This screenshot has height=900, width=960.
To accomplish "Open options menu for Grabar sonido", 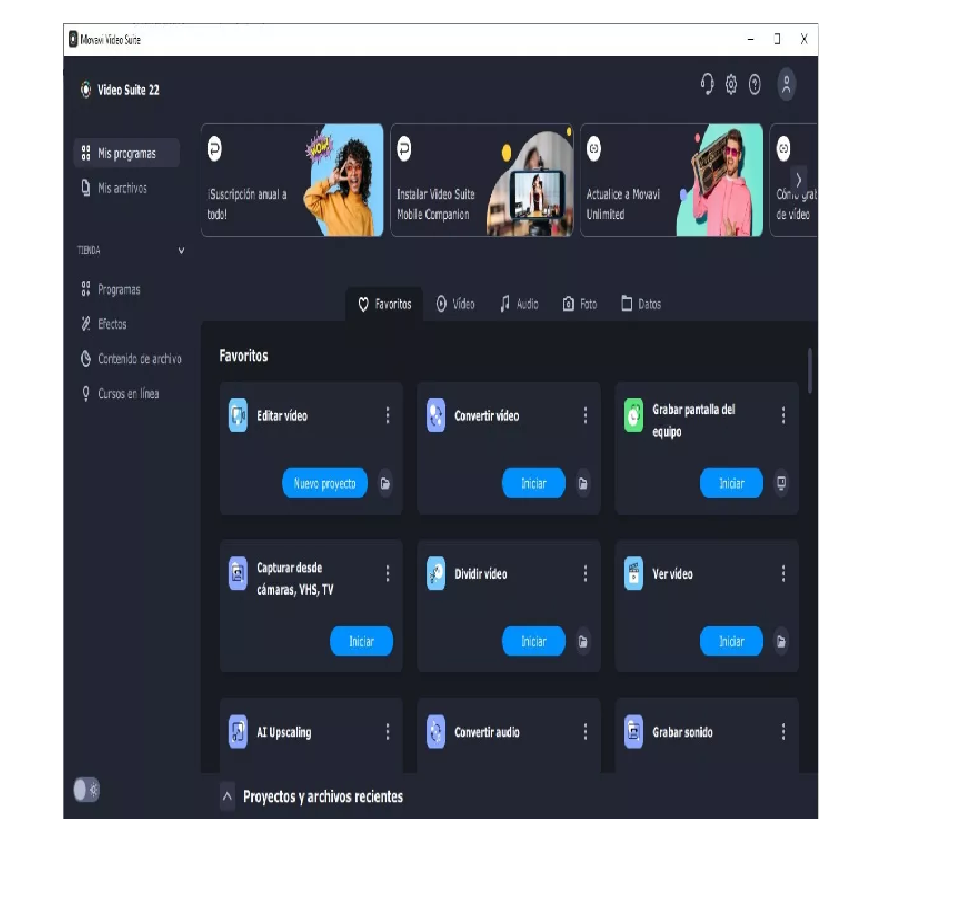I will pos(783,731).
